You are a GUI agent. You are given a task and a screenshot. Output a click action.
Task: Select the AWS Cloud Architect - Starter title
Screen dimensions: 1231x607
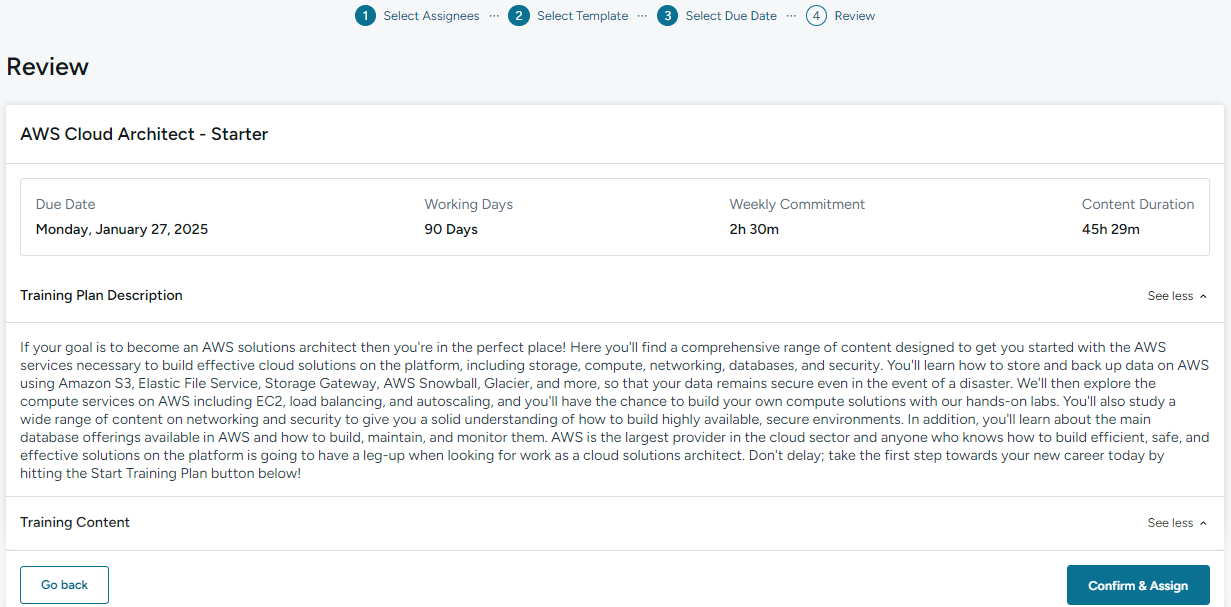click(x=144, y=134)
